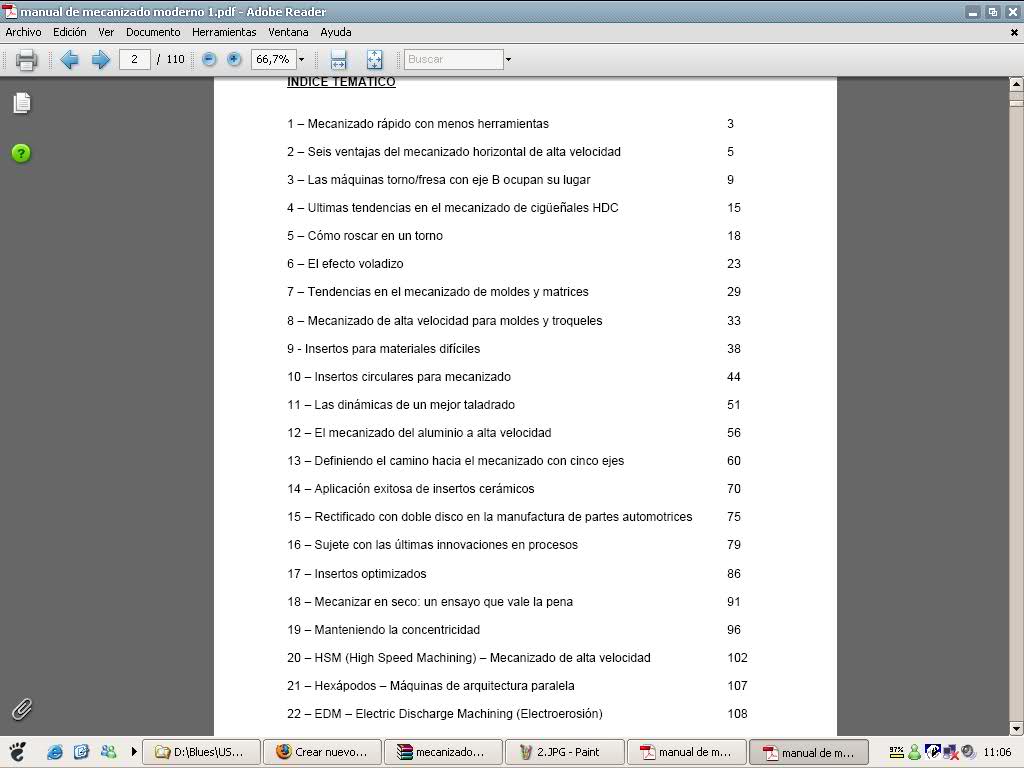Switch to D:\Blues\US taskbar window

(x=202, y=752)
